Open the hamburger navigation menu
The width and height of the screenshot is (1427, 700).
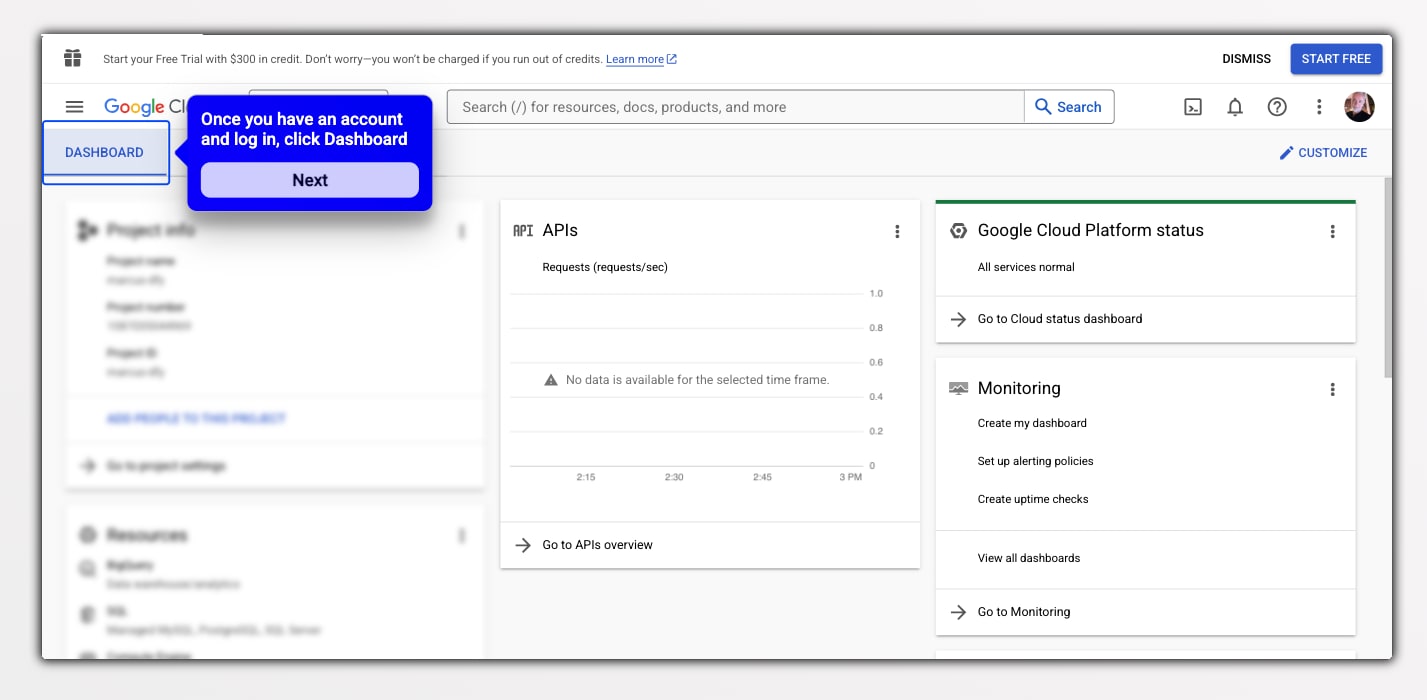(x=74, y=107)
